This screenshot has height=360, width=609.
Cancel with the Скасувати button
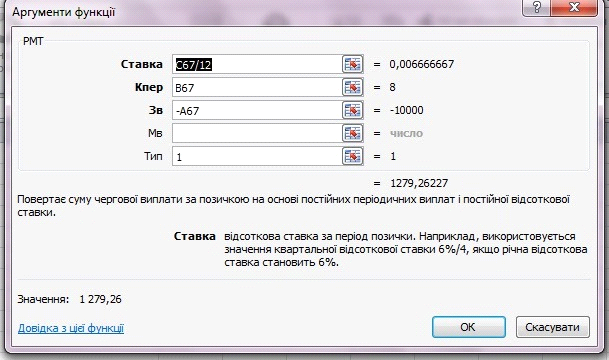552,327
